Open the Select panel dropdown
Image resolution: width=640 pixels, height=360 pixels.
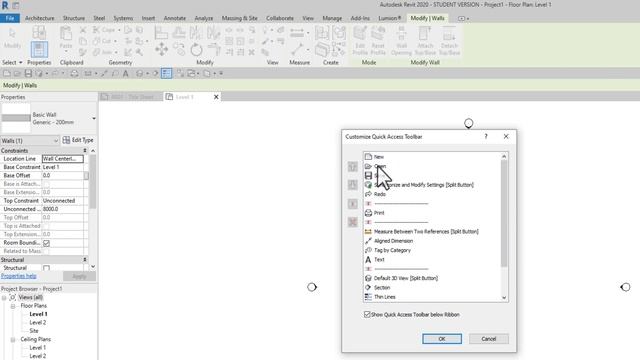coord(12,62)
